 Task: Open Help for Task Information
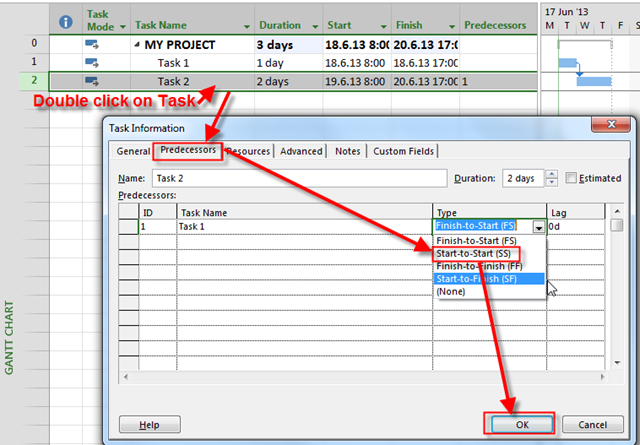click(x=149, y=424)
